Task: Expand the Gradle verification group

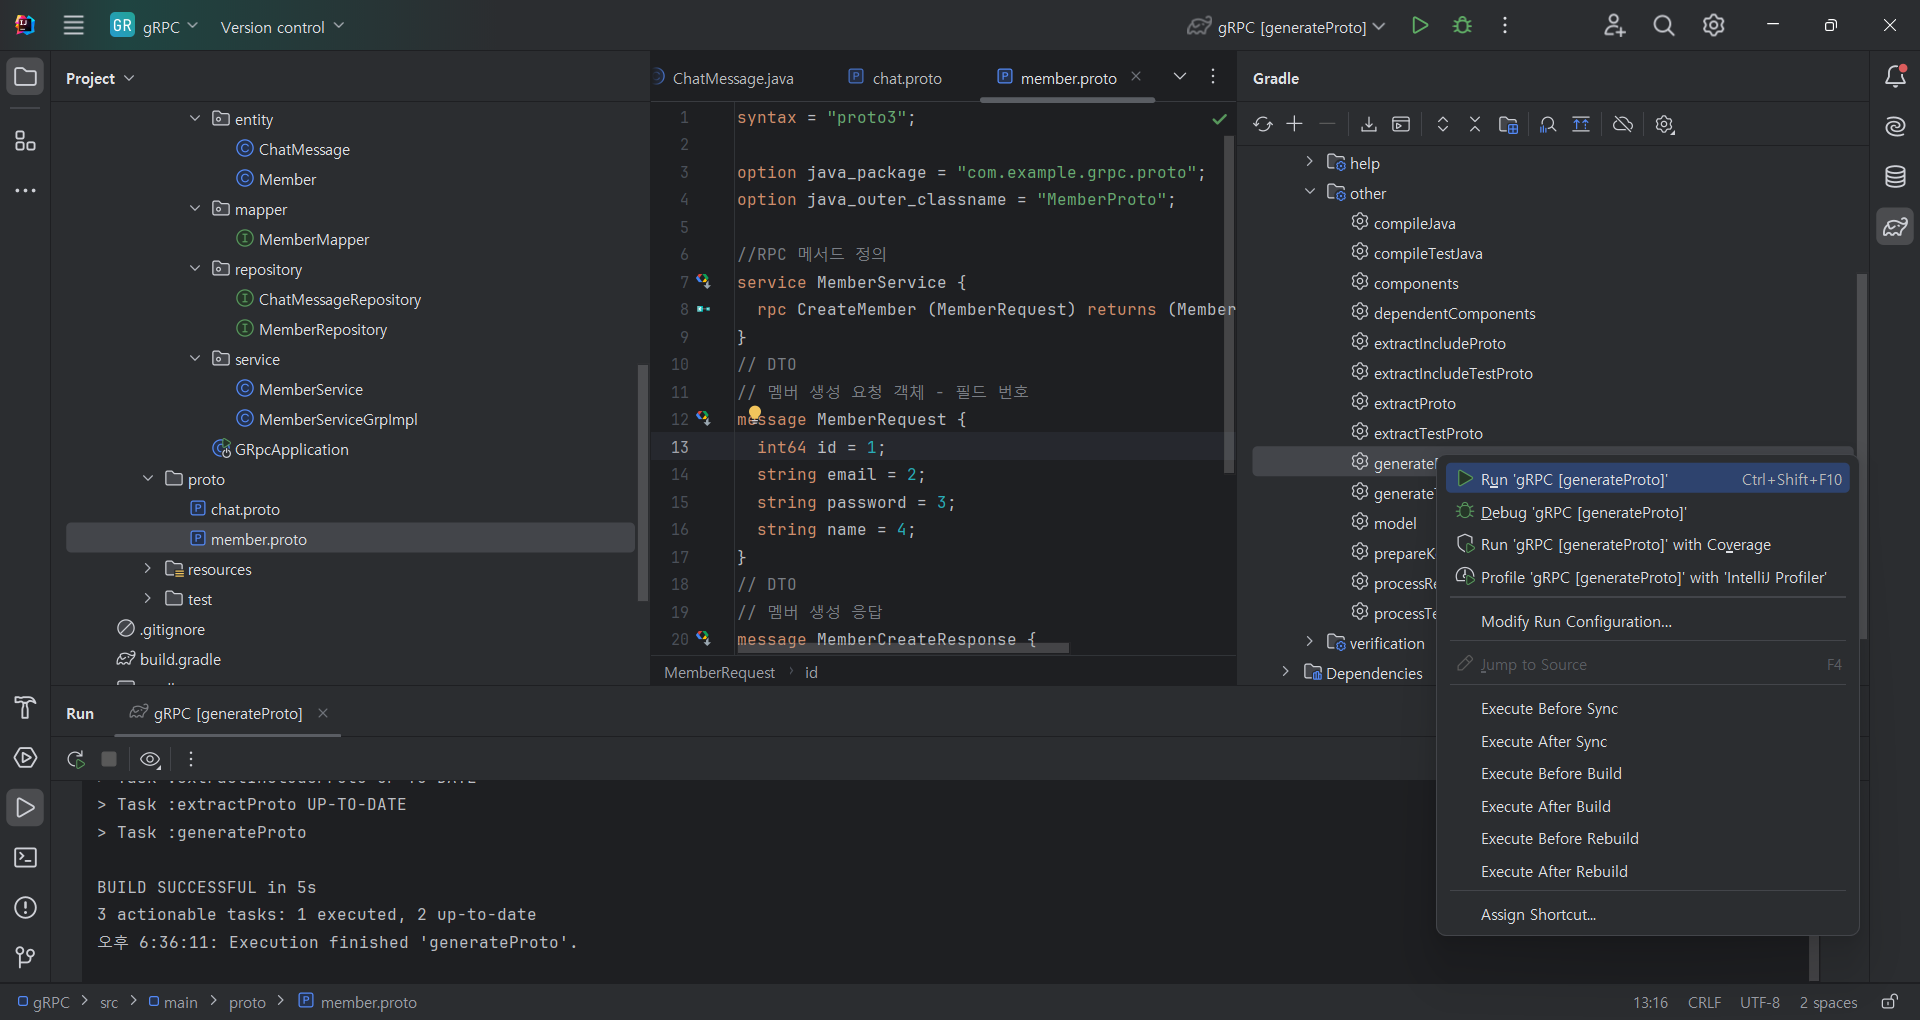Action: 1310,642
